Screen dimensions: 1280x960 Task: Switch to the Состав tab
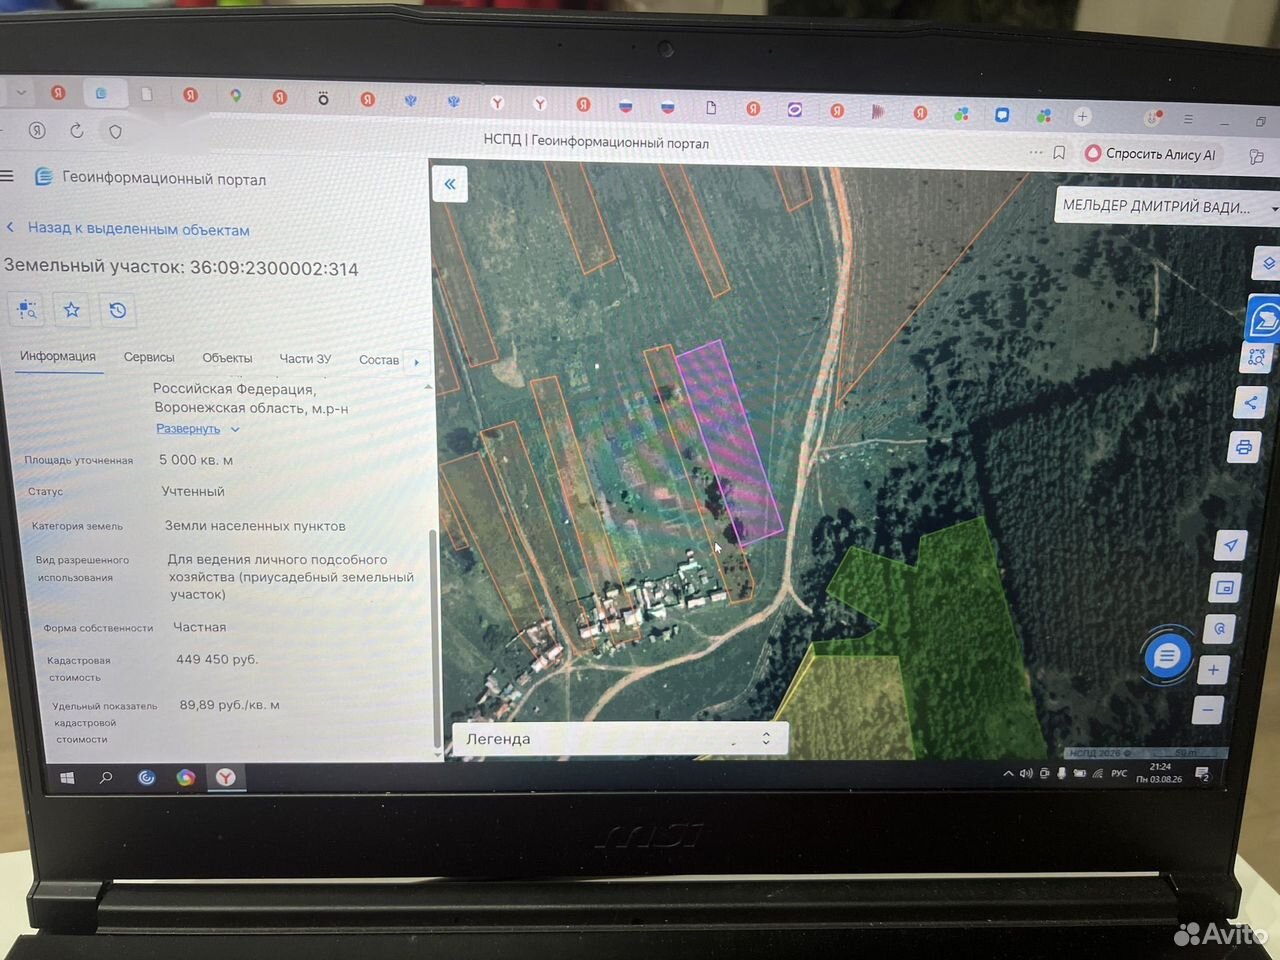379,360
